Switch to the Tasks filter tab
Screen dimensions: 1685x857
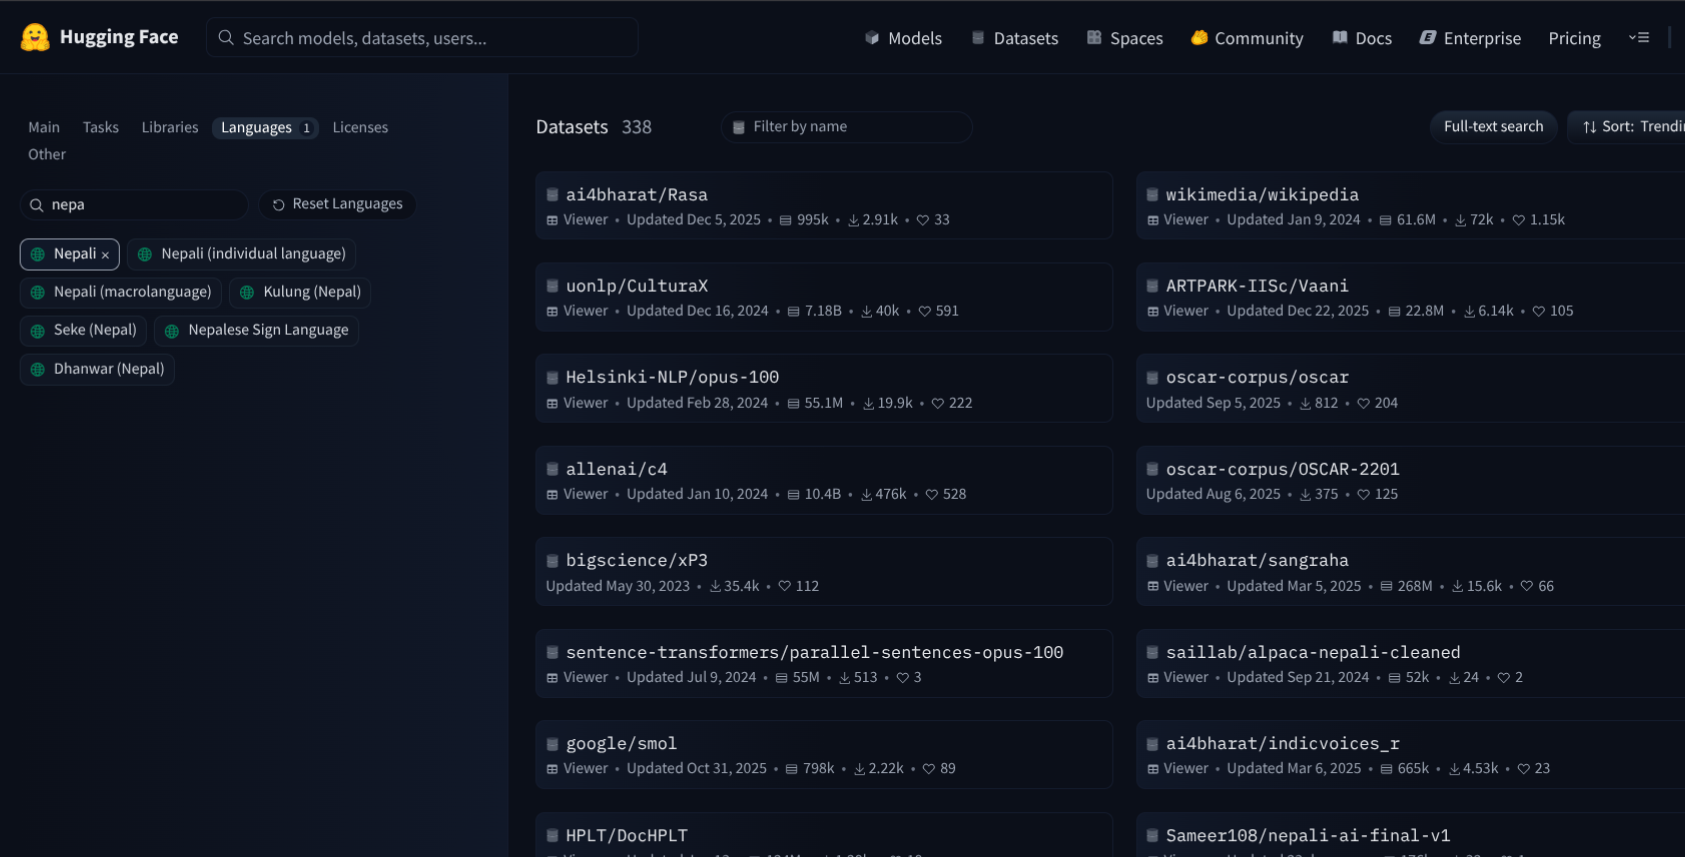point(101,127)
